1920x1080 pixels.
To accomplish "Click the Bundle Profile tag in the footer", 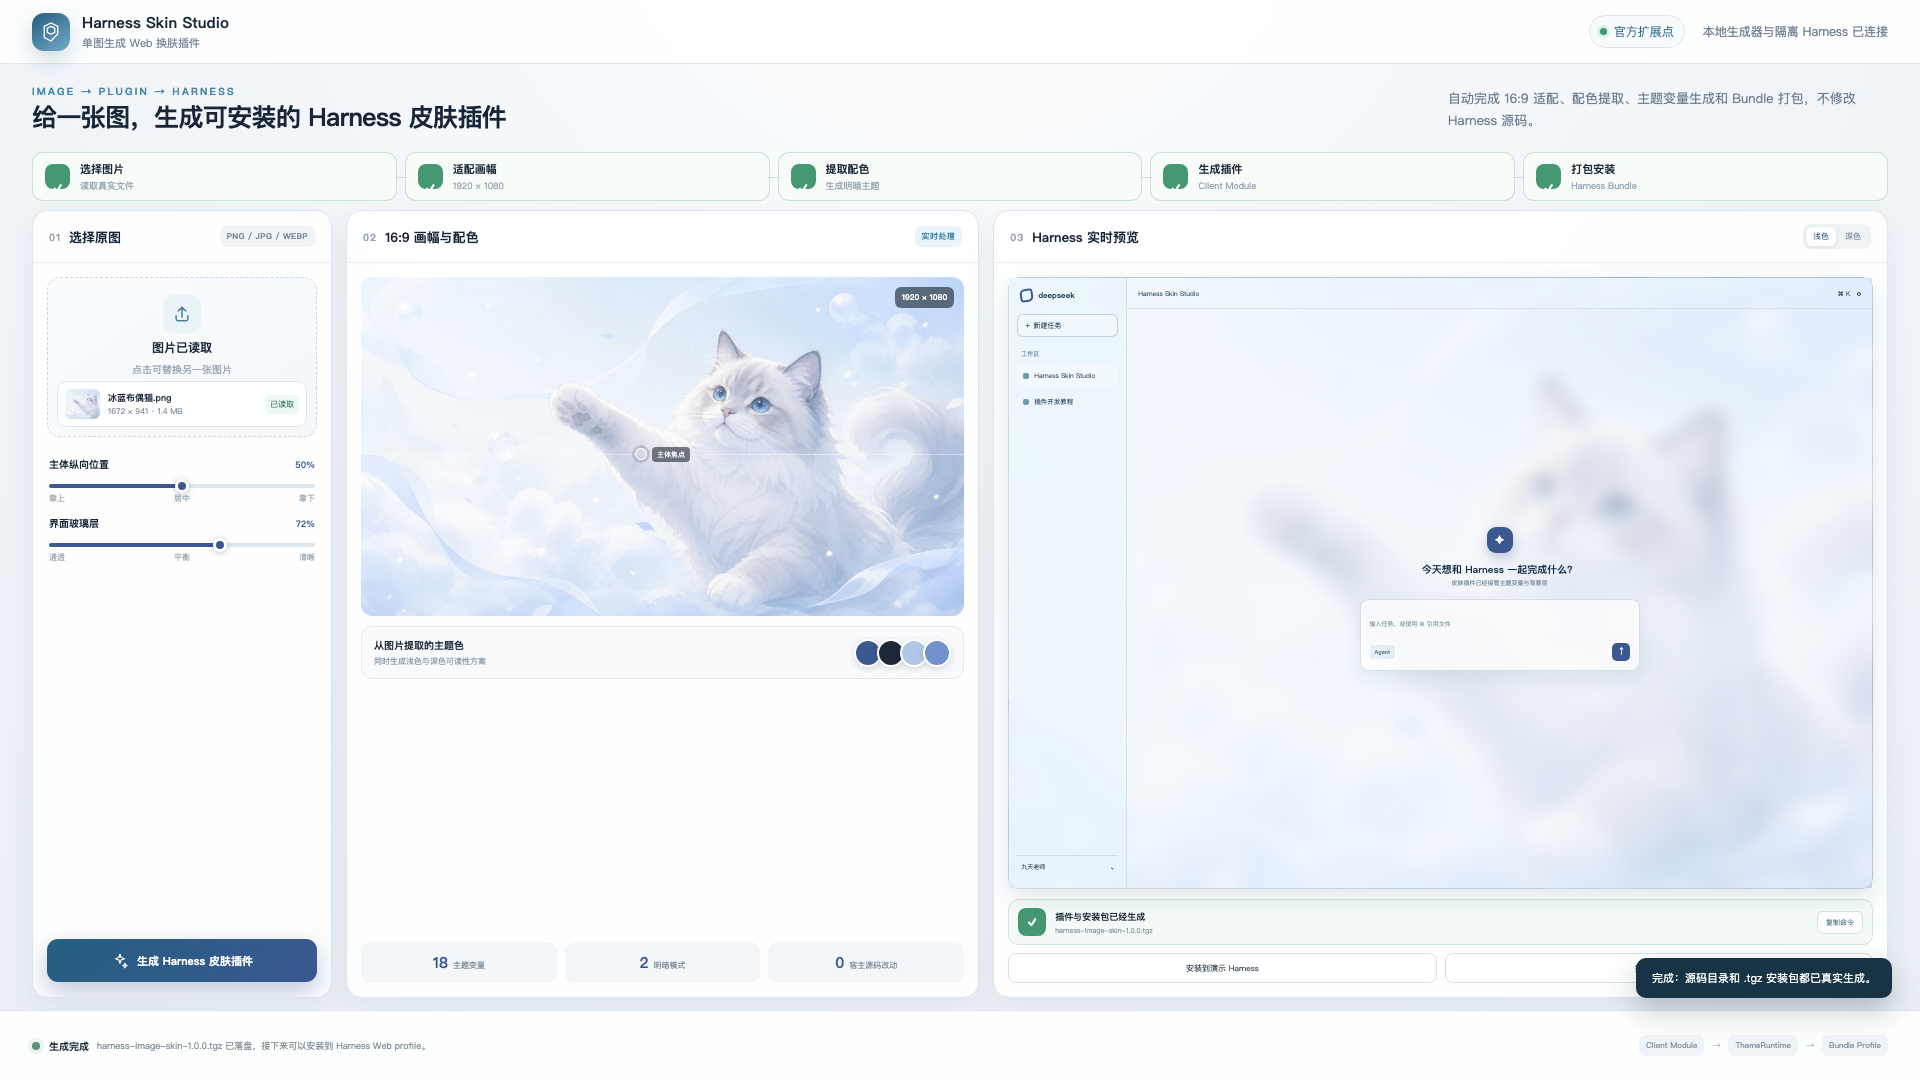I will pyautogui.click(x=1855, y=1046).
